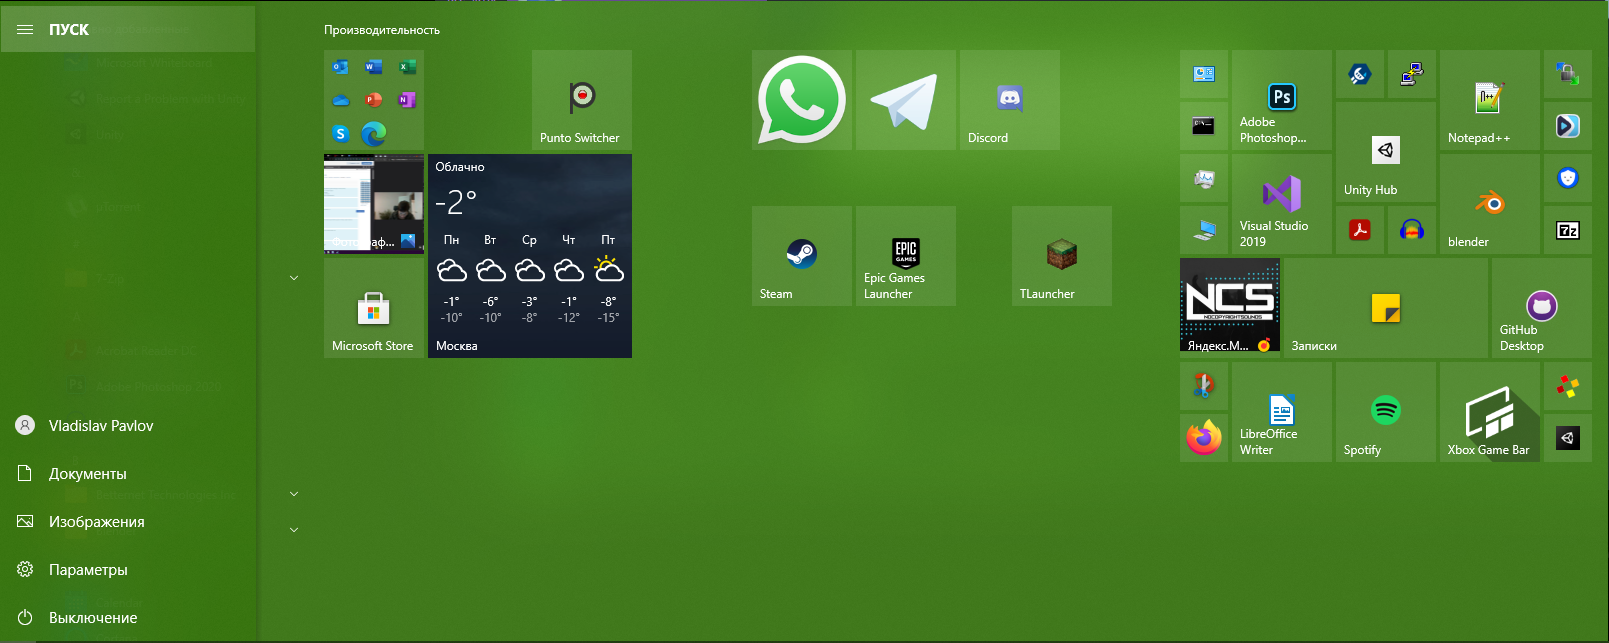Open the Control Panel small tile
The image size is (1609, 643).
tap(1204, 74)
